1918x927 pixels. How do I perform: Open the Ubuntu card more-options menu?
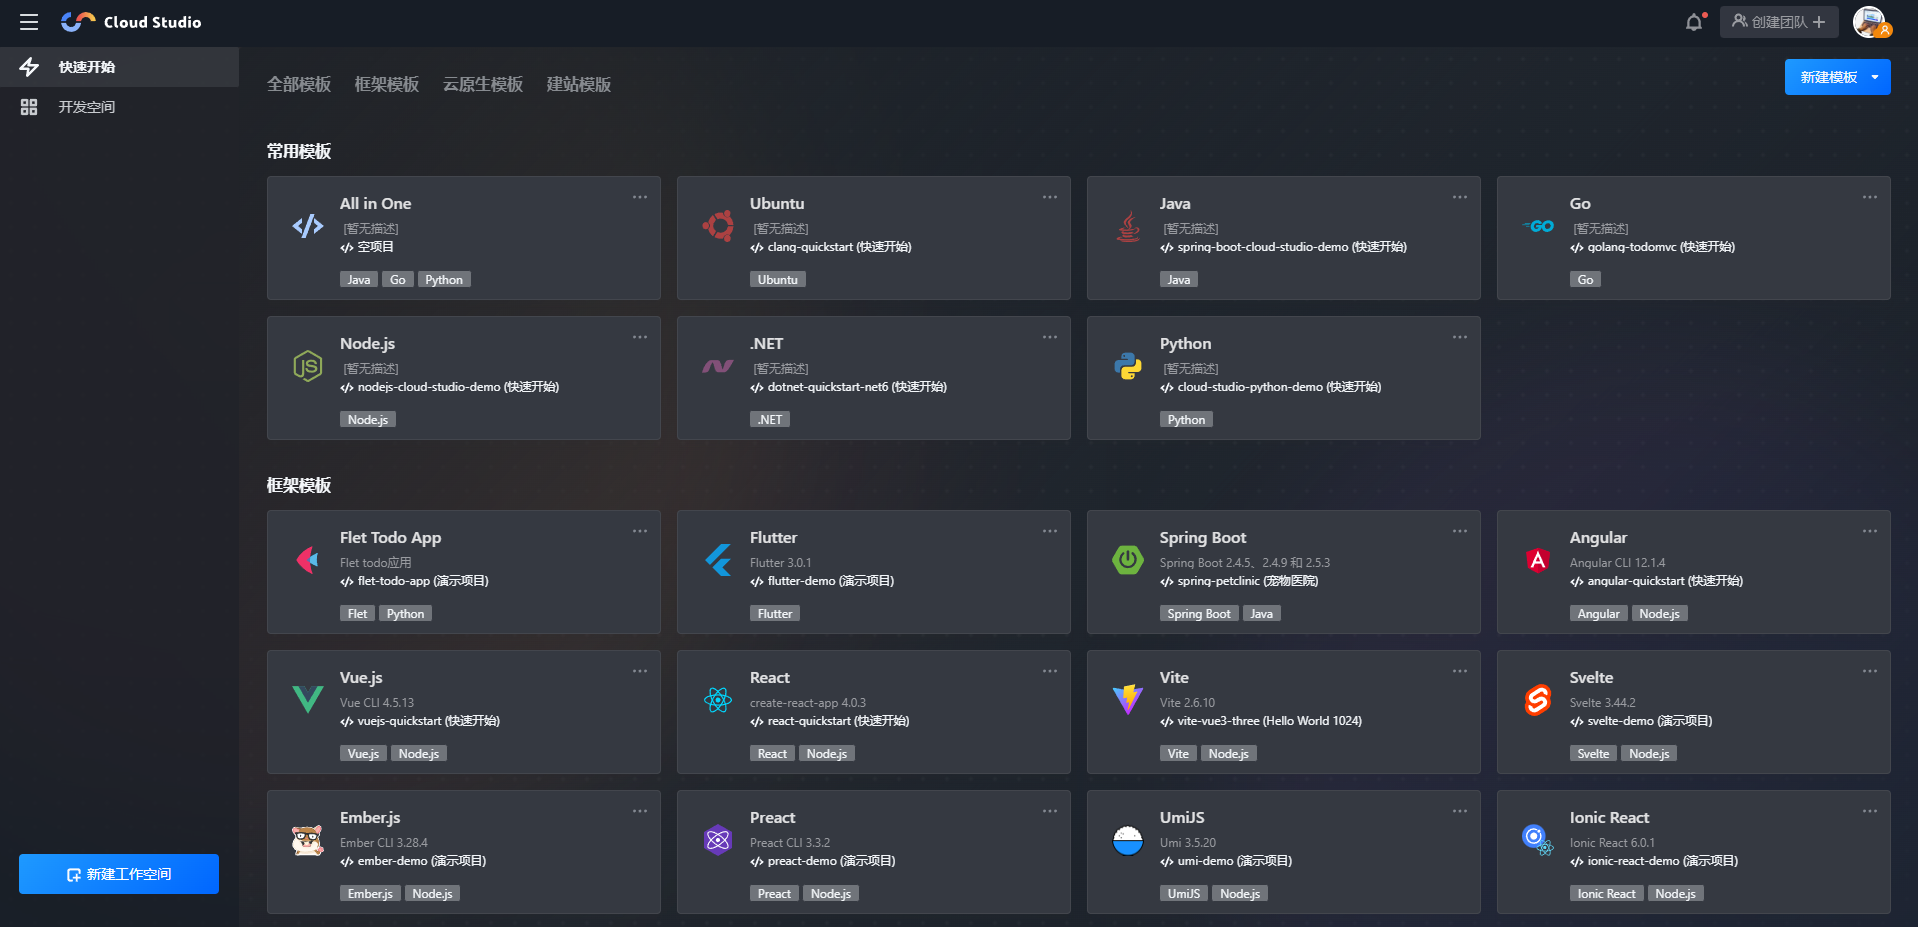pyautogui.click(x=1050, y=197)
